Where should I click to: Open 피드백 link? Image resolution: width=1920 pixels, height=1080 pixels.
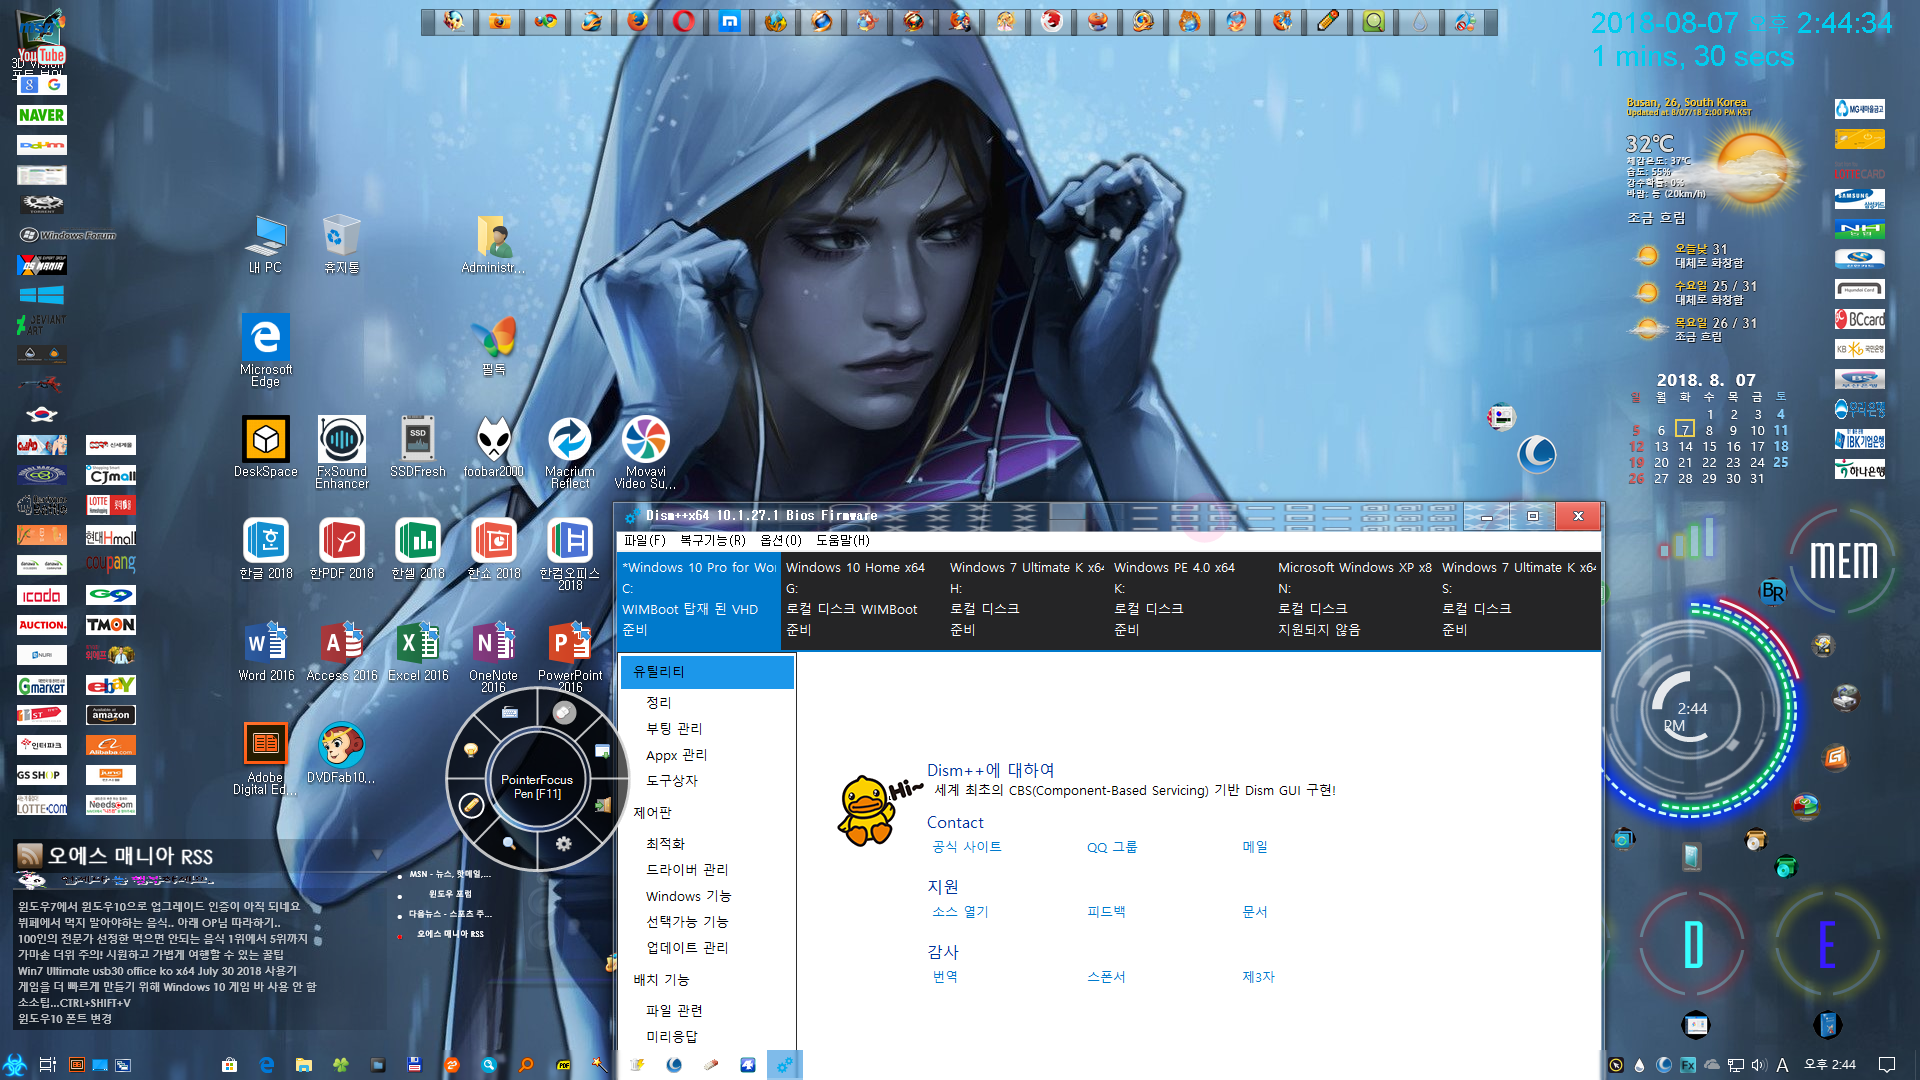pyautogui.click(x=1106, y=912)
